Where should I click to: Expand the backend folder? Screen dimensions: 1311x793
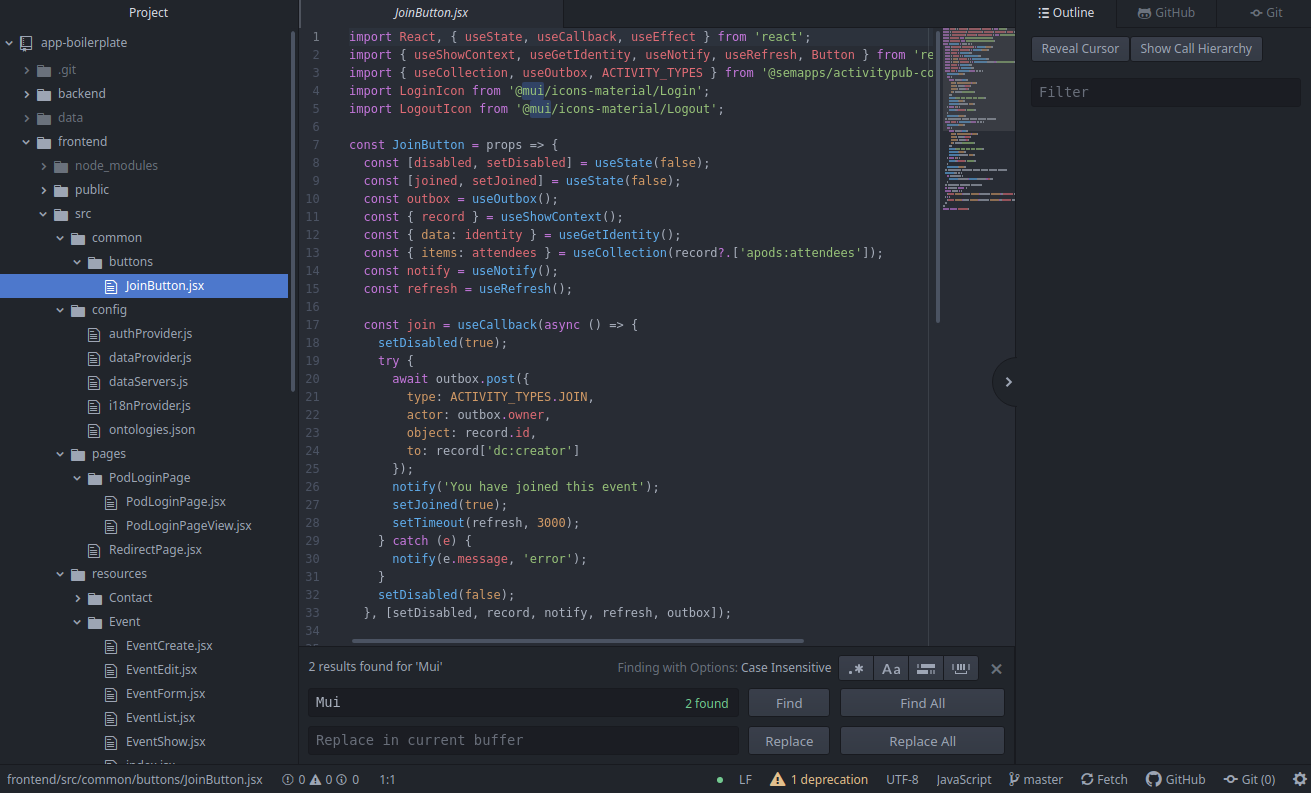click(x=27, y=94)
